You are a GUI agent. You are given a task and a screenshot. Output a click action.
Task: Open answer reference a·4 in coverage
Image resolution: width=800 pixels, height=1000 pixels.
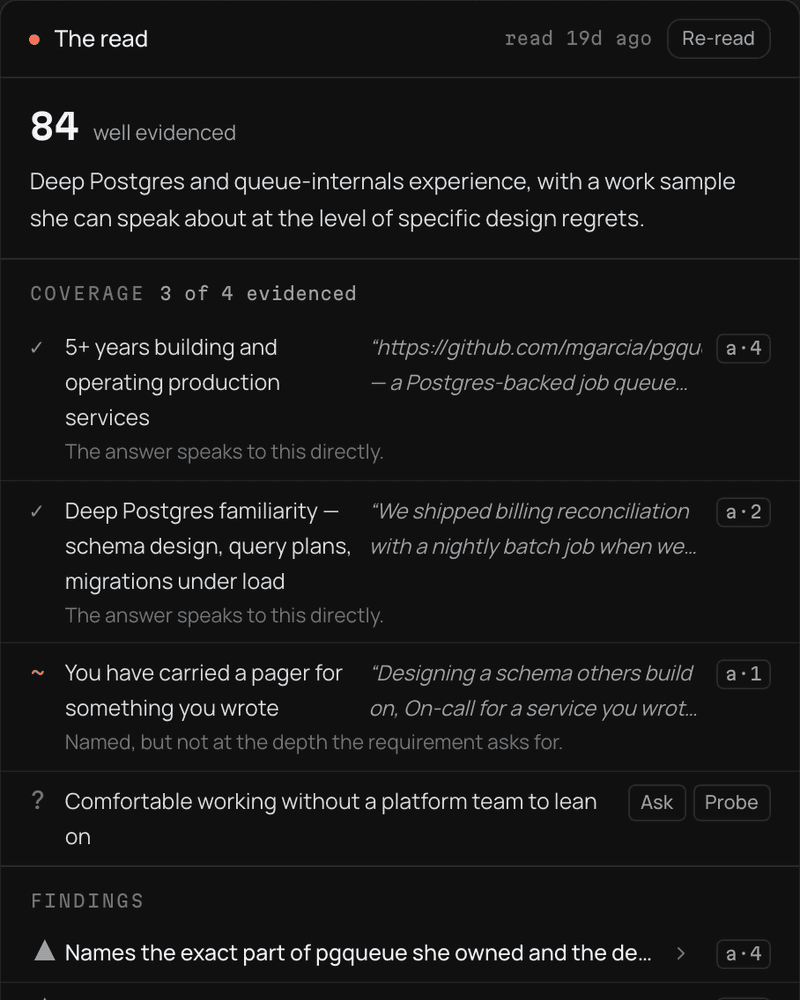(x=743, y=348)
